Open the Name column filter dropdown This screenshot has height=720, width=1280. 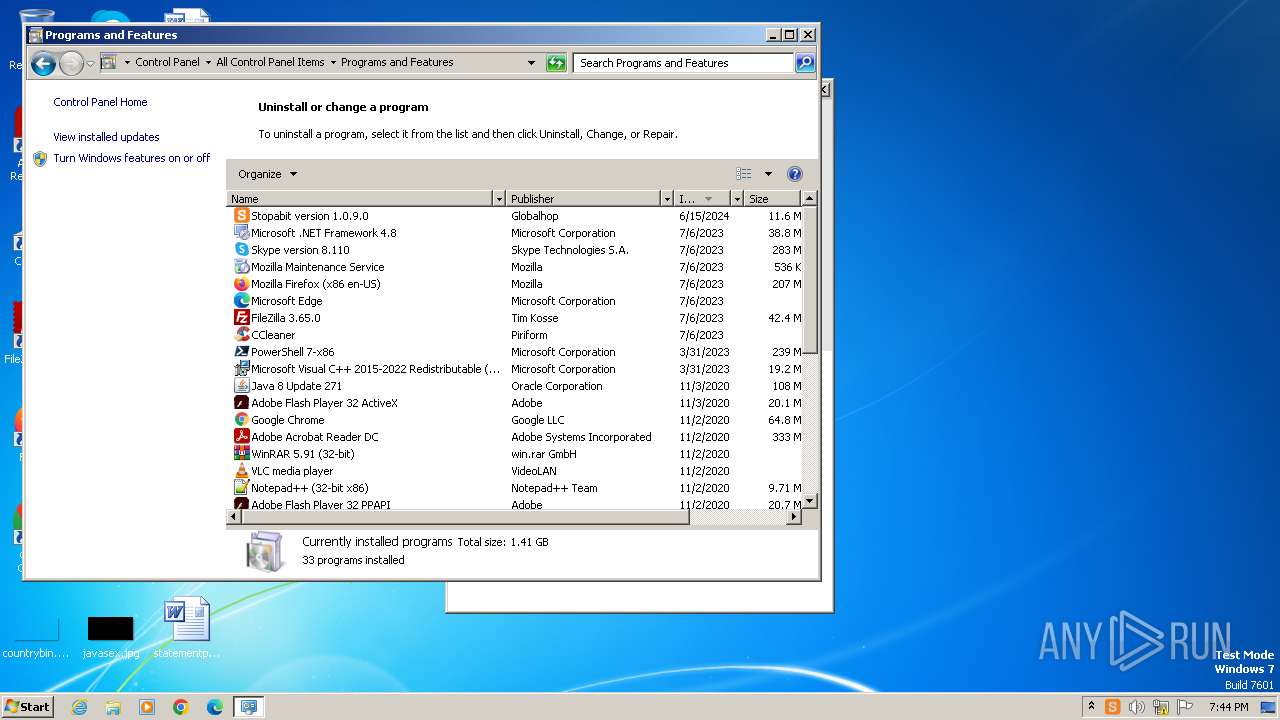pyautogui.click(x=499, y=199)
